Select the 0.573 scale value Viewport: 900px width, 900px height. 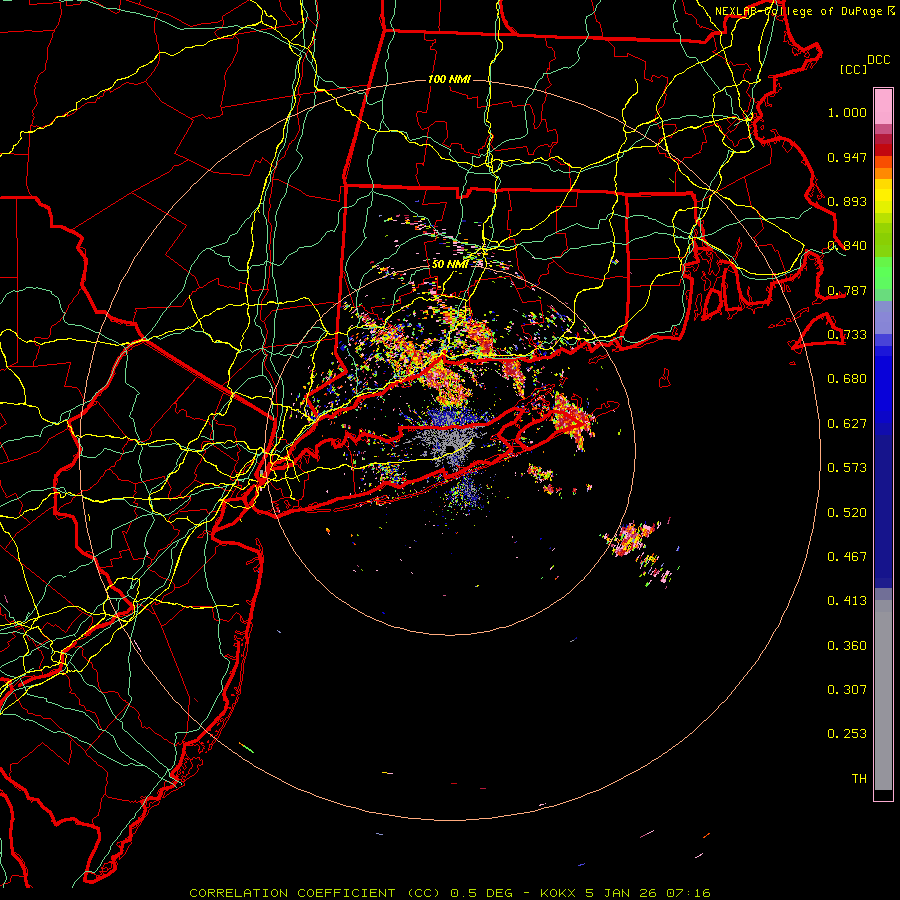coord(847,468)
